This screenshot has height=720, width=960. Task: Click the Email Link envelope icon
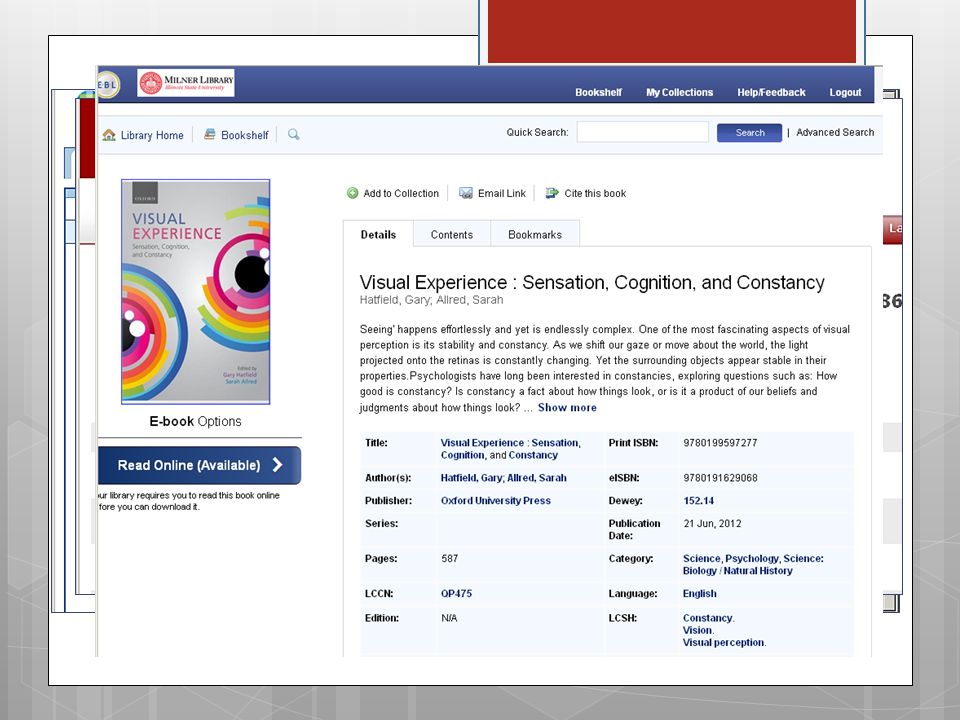466,193
